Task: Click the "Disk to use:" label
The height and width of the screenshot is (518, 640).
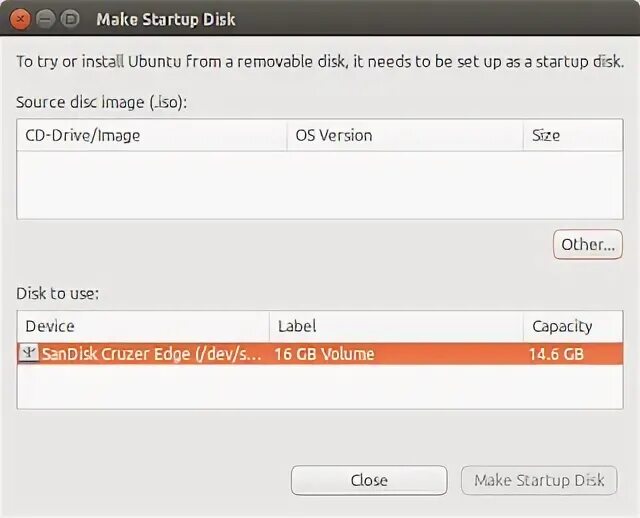Action: point(57,294)
